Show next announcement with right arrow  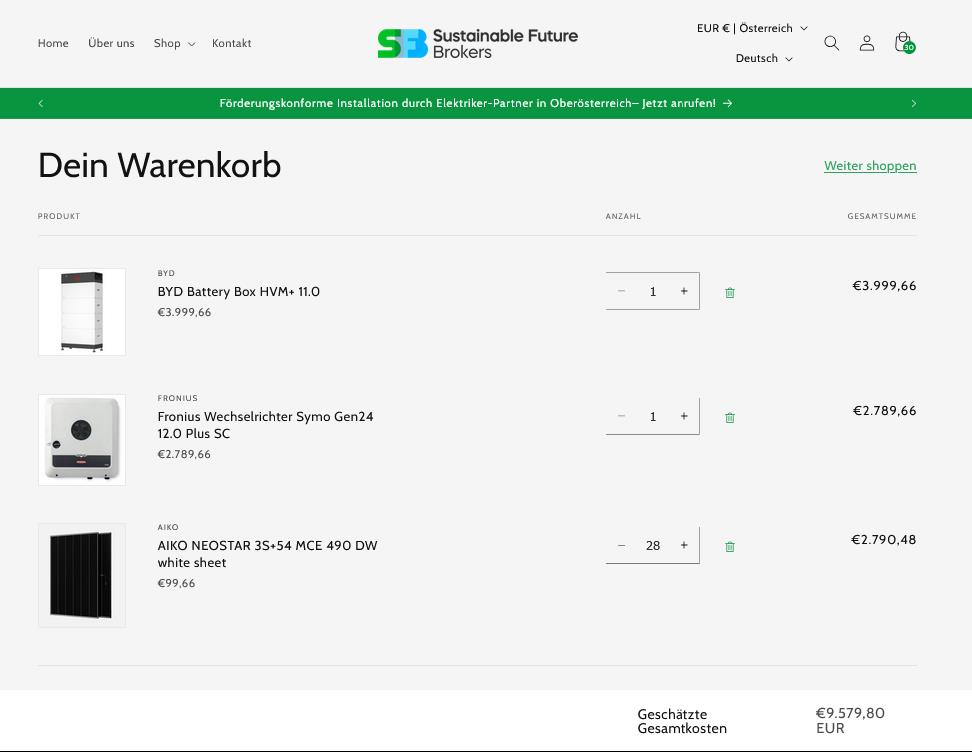(x=913, y=103)
